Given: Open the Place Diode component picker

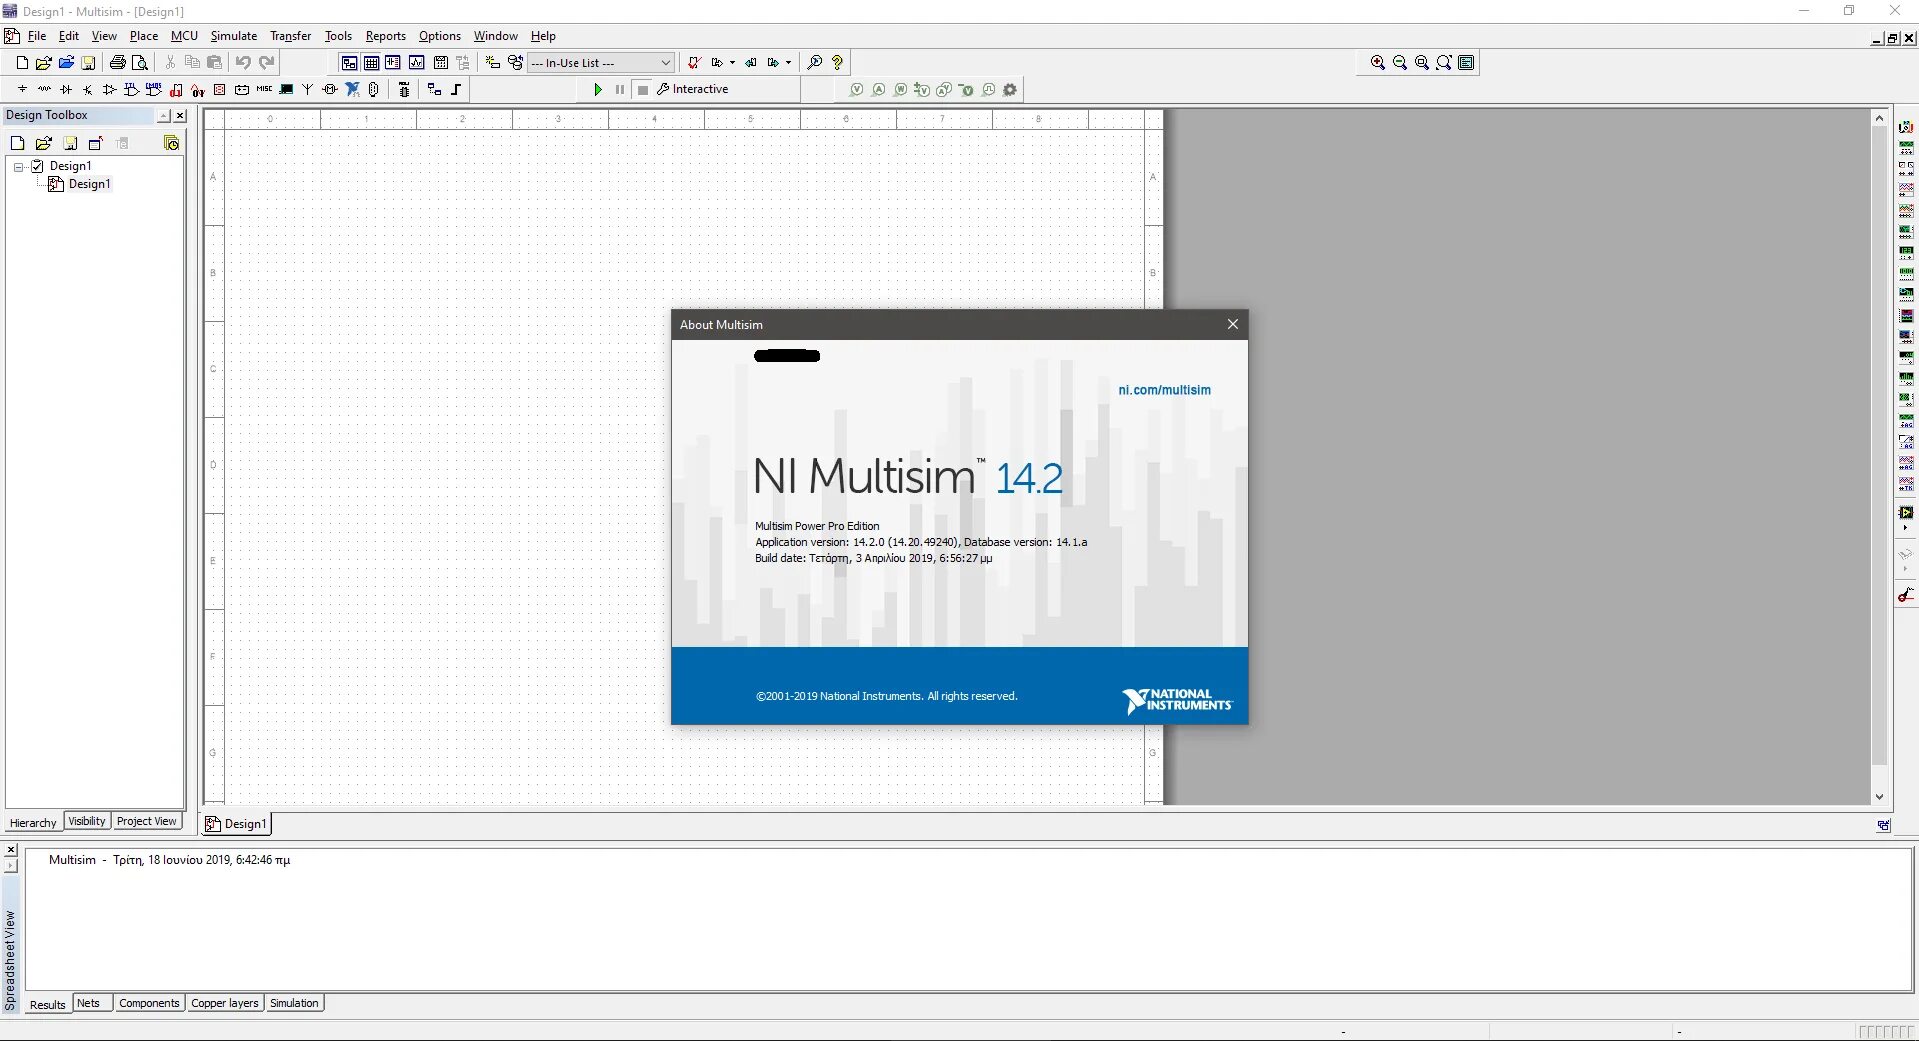Looking at the screenshot, I should point(65,88).
